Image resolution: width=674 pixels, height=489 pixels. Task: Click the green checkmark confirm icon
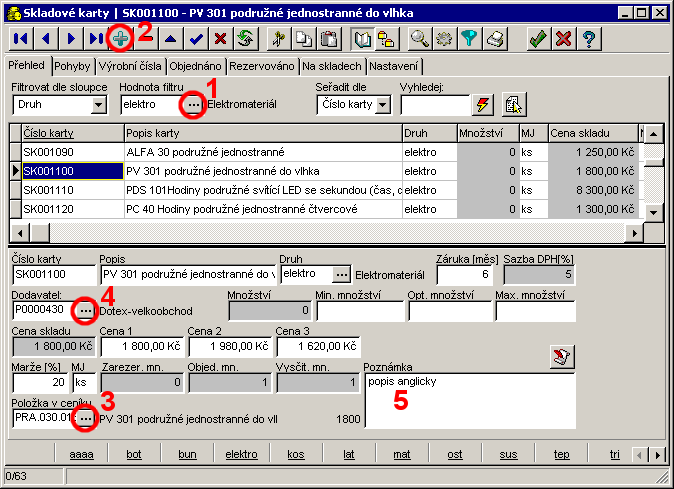tap(539, 39)
